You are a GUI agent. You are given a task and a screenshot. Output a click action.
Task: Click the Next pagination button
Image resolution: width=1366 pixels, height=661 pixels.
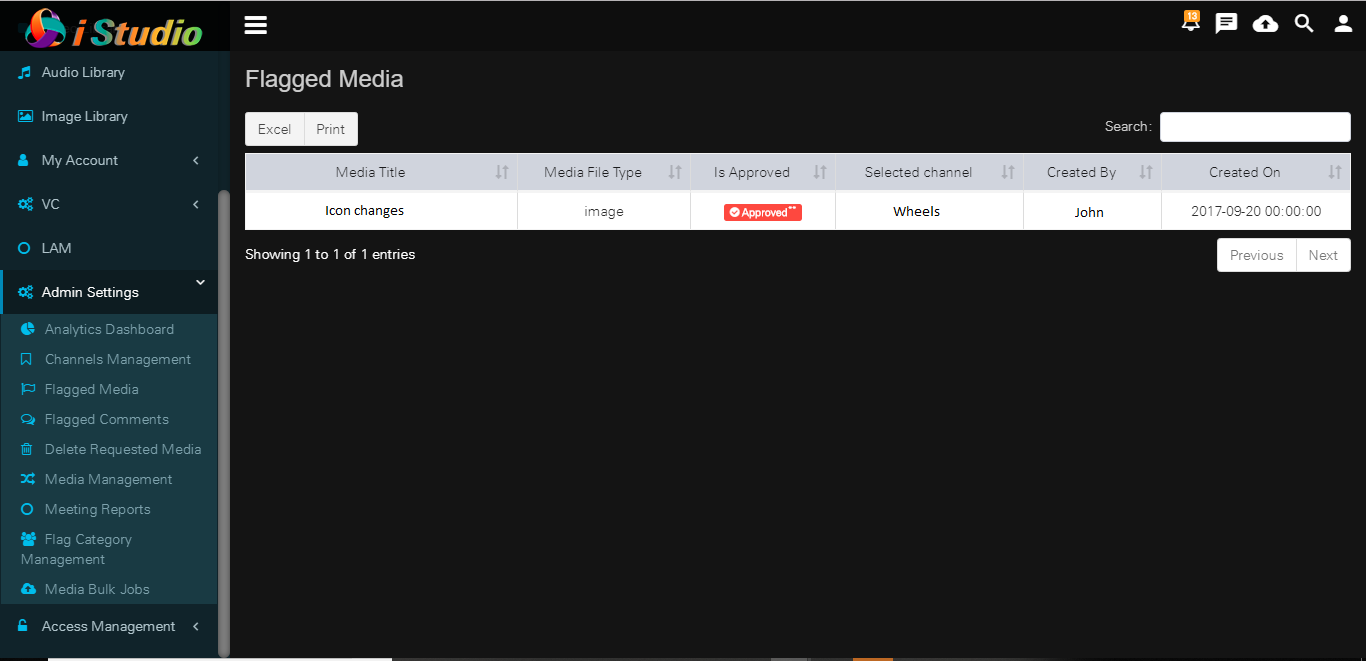[1323, 255]
